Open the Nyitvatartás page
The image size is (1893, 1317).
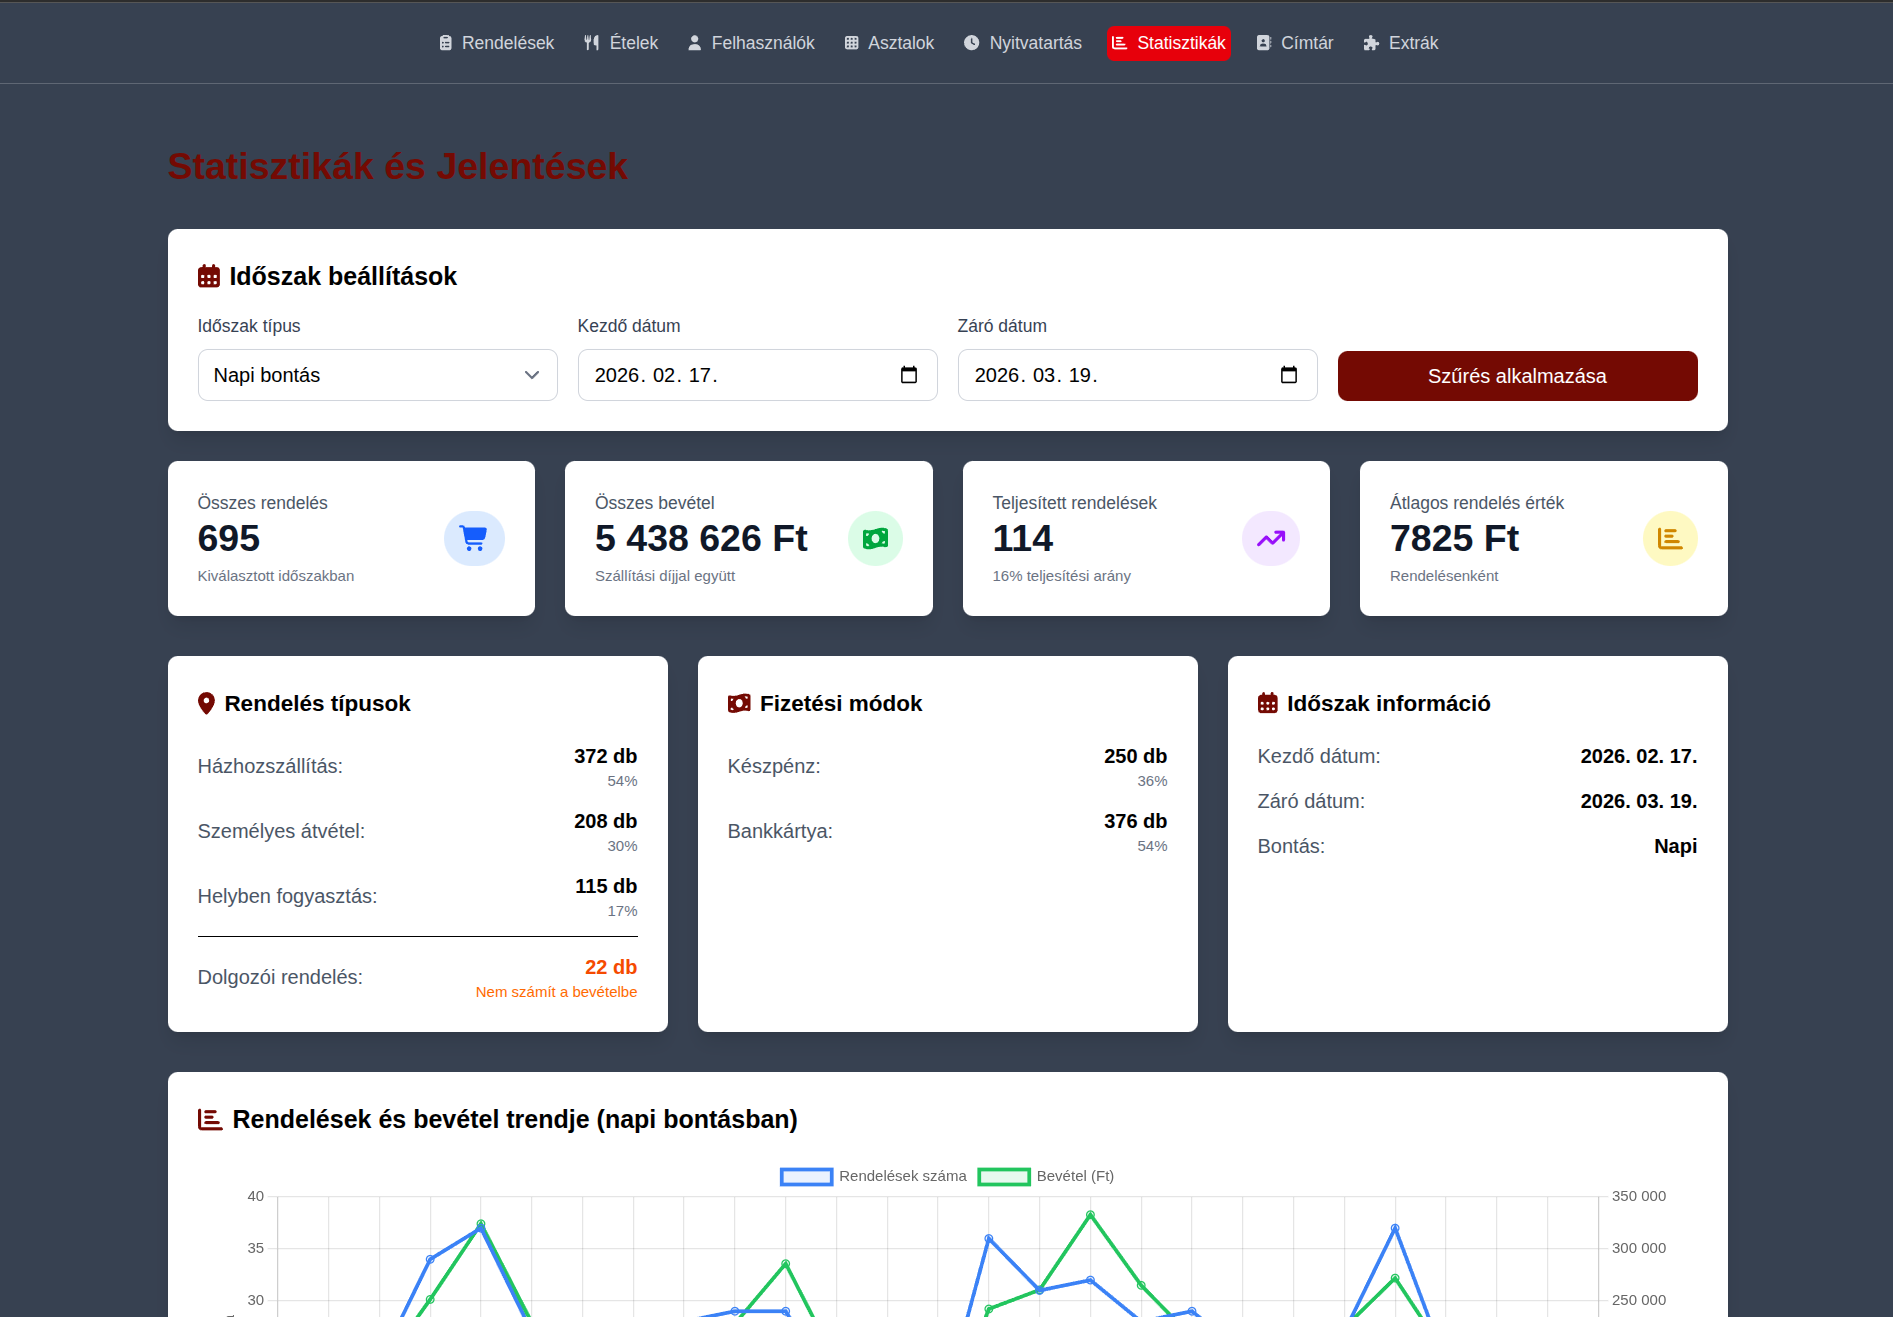pos(1023,43)
